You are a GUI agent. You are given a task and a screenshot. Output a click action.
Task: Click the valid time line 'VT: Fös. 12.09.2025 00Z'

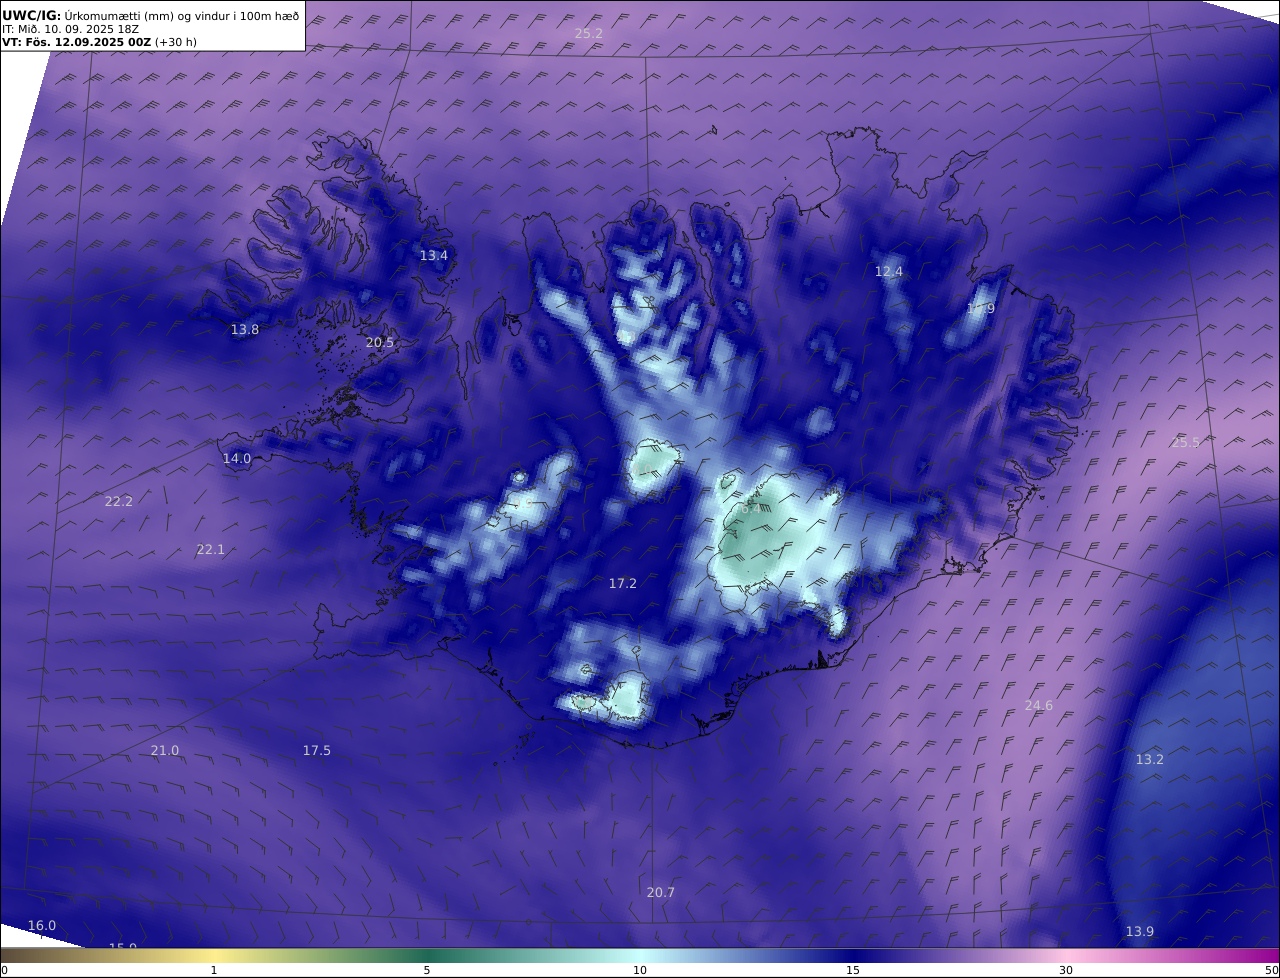click(76, 42)
